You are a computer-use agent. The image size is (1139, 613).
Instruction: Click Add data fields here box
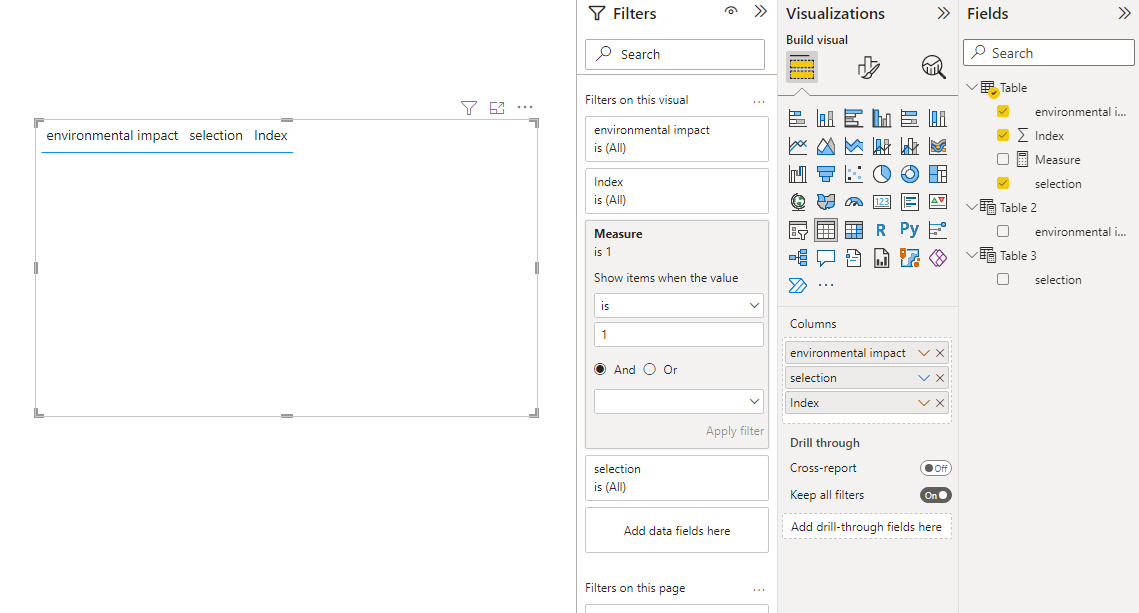click(x=677, y=530)
